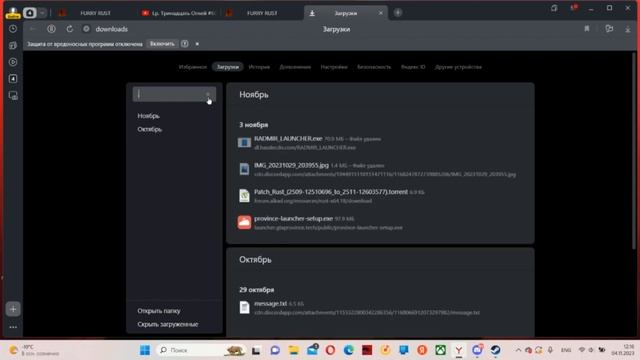The image size is (640, 360).
Task: Jump to Ноябрь in the sidebar list
Action: point(149,116)
